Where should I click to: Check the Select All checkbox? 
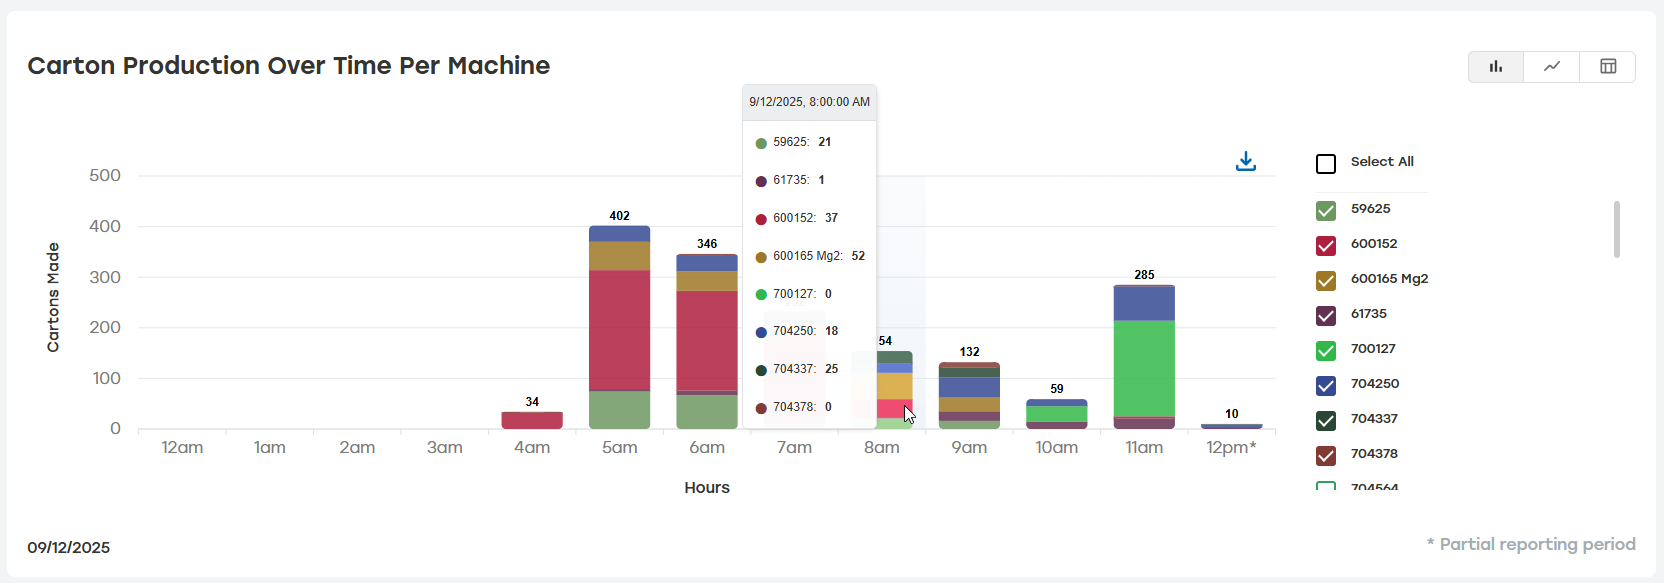pyautogui.click(x=1326, y=164)
